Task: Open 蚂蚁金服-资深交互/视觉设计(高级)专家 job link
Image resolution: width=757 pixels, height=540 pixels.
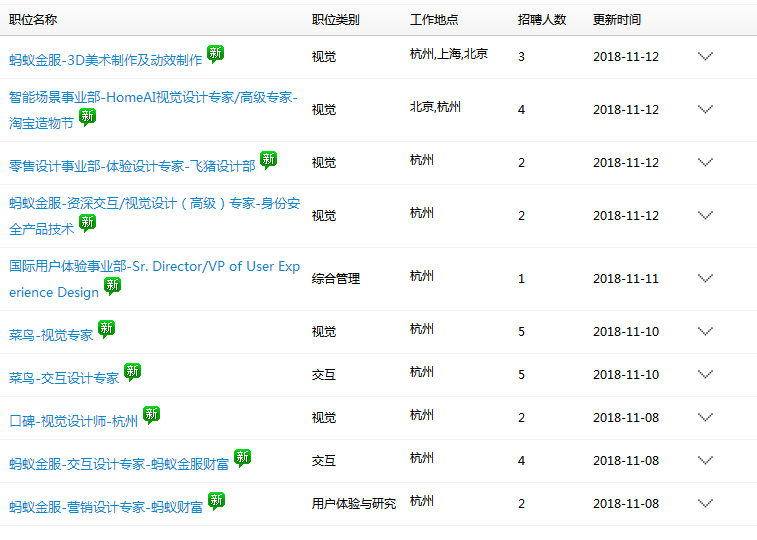Action: click(154, 216)
